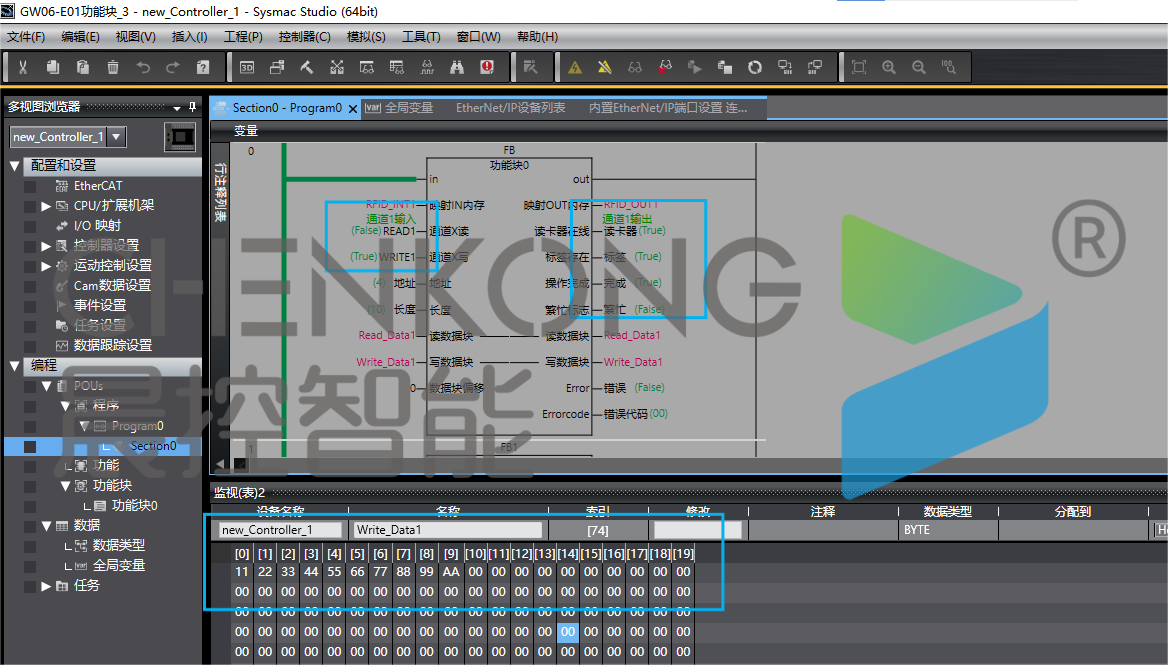
Task: Expand the CPU/扩展机架 node
Action: coord(46,206)
